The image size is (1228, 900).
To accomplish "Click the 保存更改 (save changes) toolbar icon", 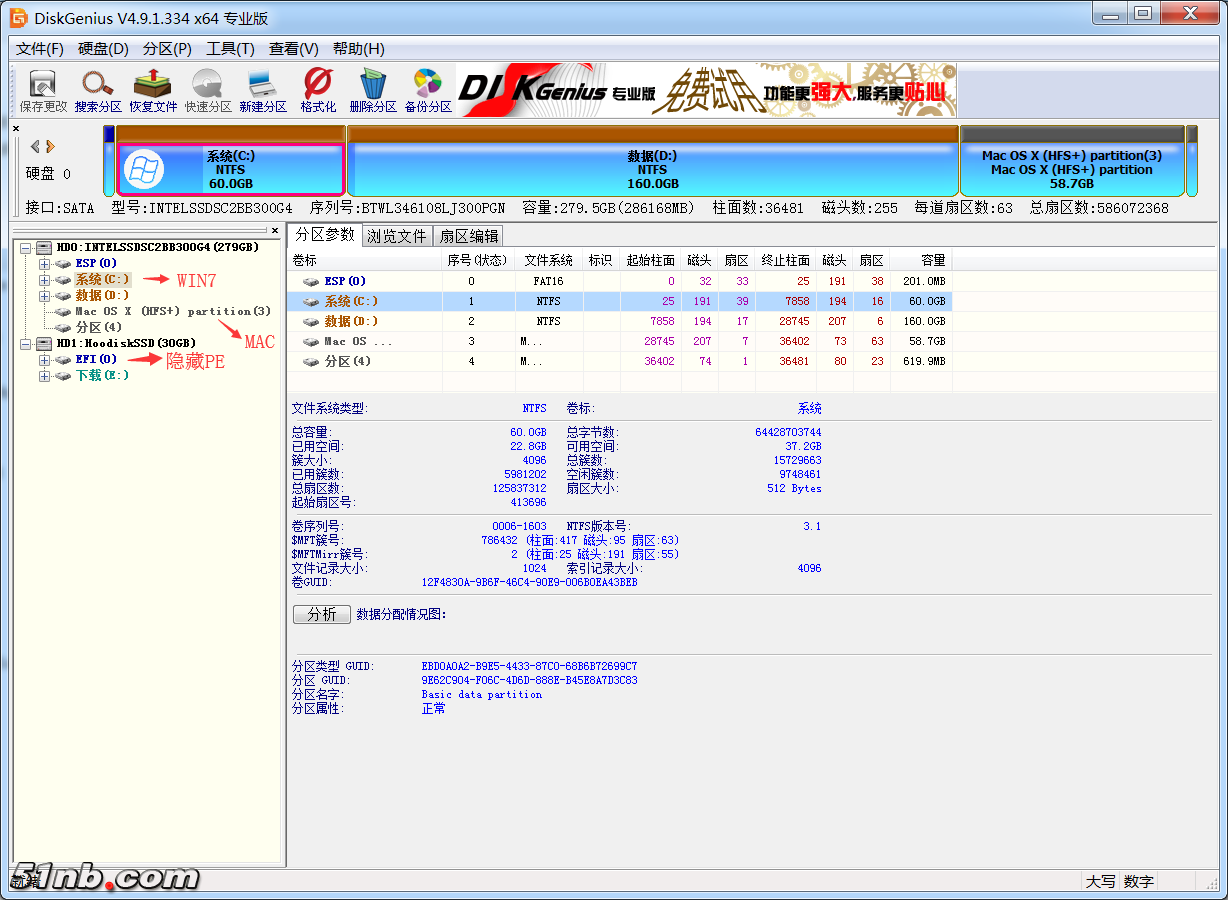I will [42, 90].
